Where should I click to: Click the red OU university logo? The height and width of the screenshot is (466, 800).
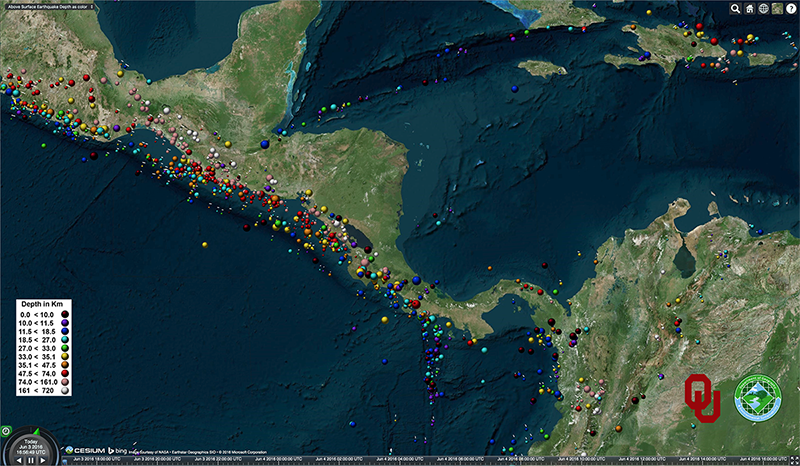click(703, 398)
